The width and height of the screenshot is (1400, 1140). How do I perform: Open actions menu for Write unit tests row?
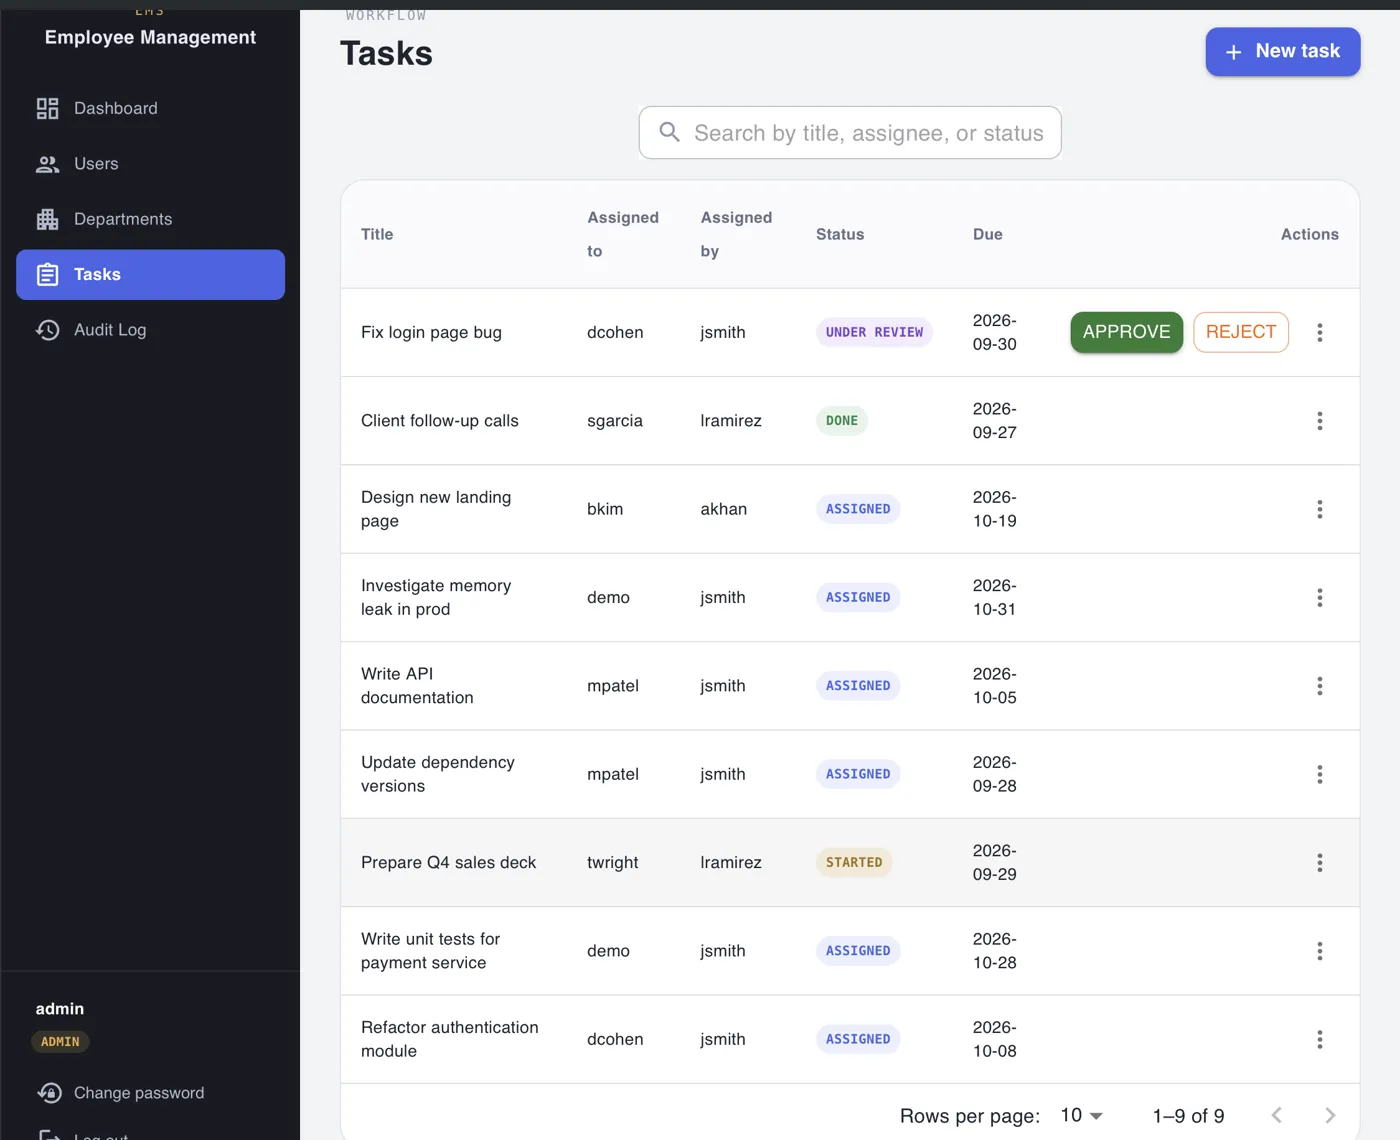1320,951
